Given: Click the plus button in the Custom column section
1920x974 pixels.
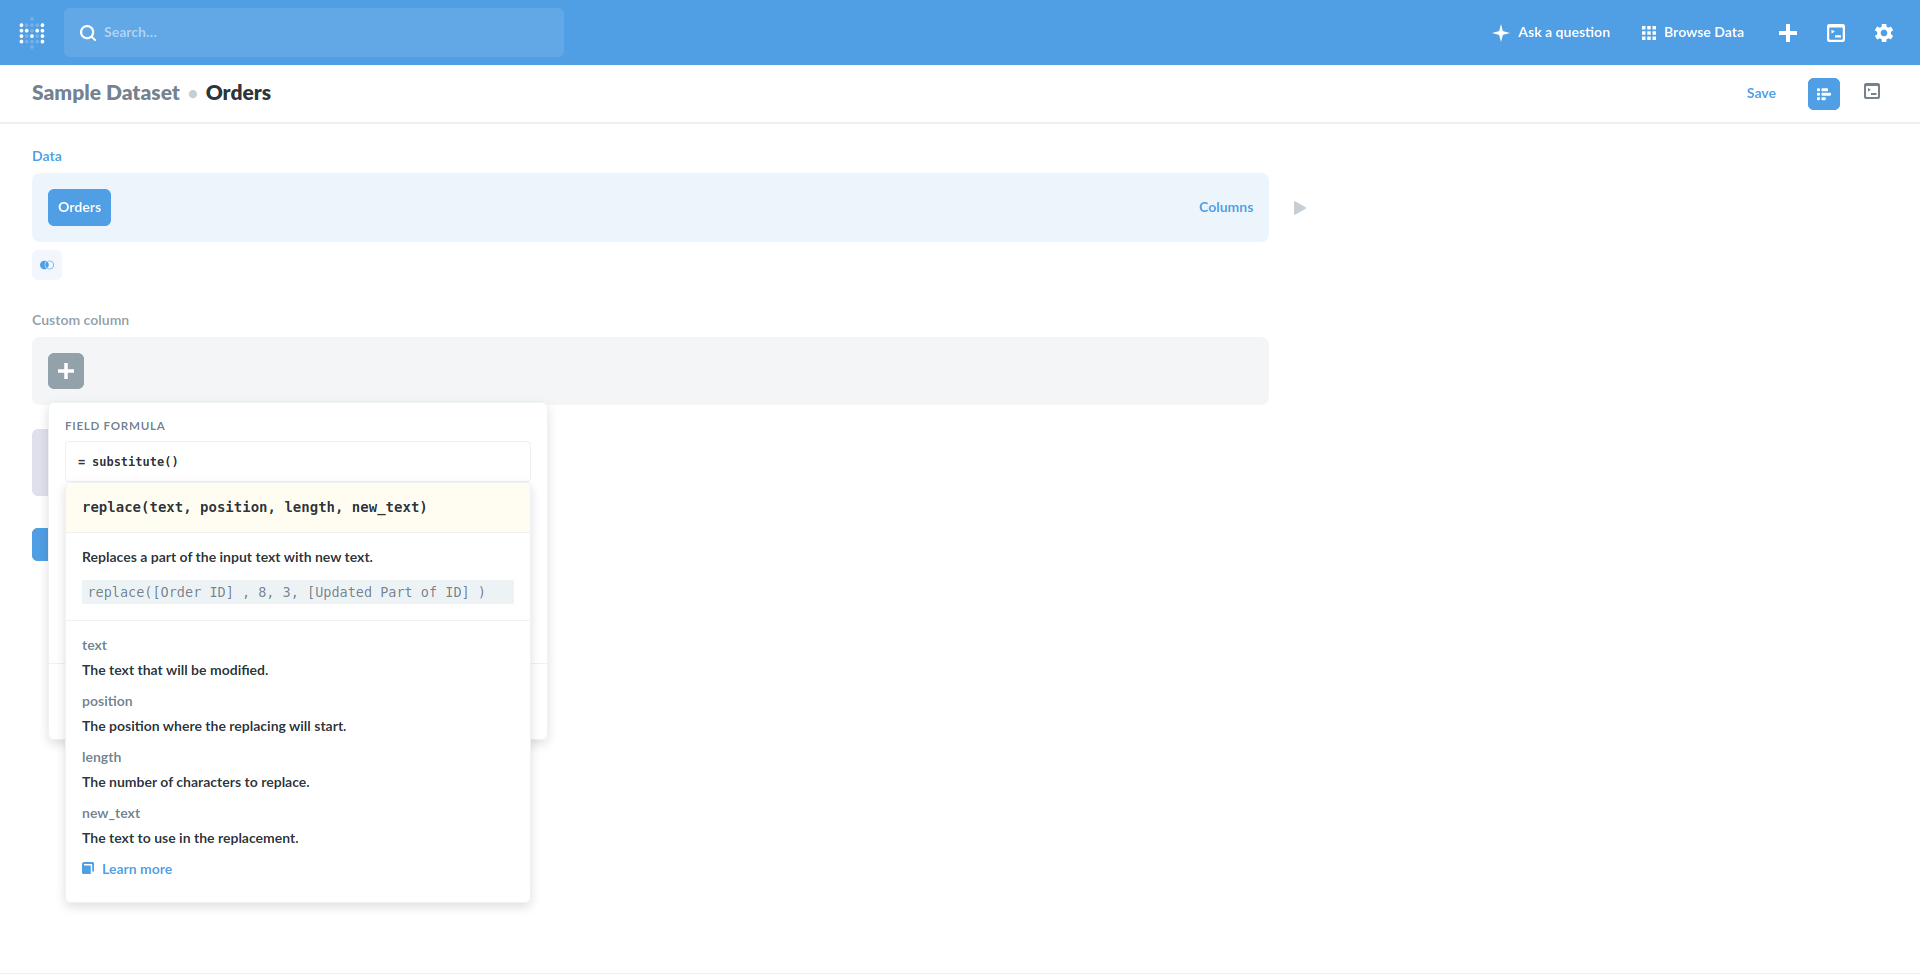Looking at the screenshot, I should (66, 370).
